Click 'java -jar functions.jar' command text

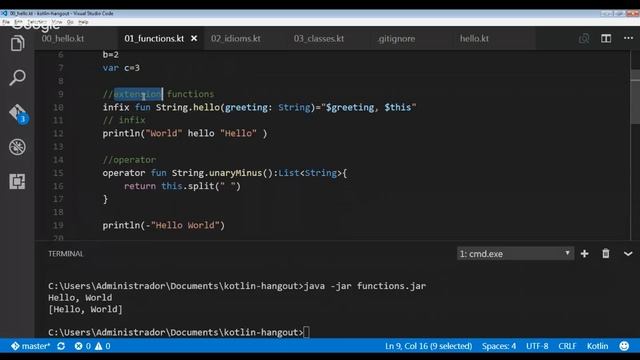coord(365,286)
